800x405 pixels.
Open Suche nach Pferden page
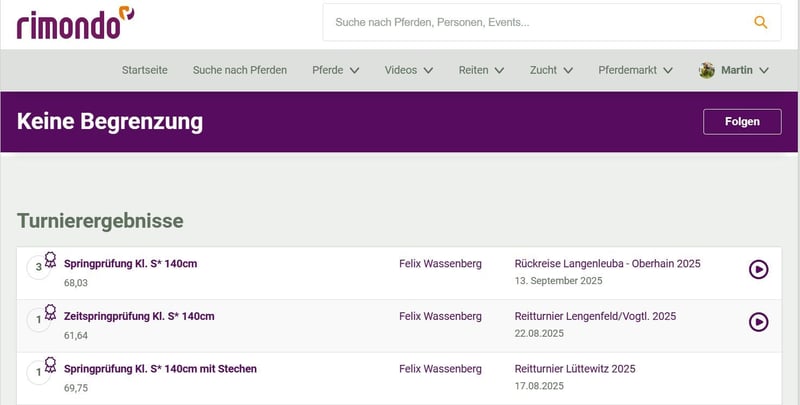(x=240, y=70)
